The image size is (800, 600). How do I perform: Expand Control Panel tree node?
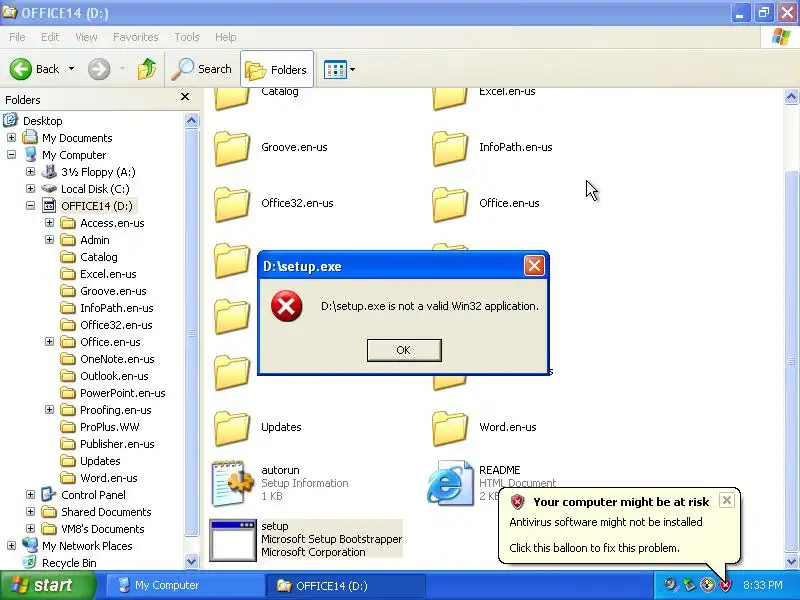click(31, 495)
